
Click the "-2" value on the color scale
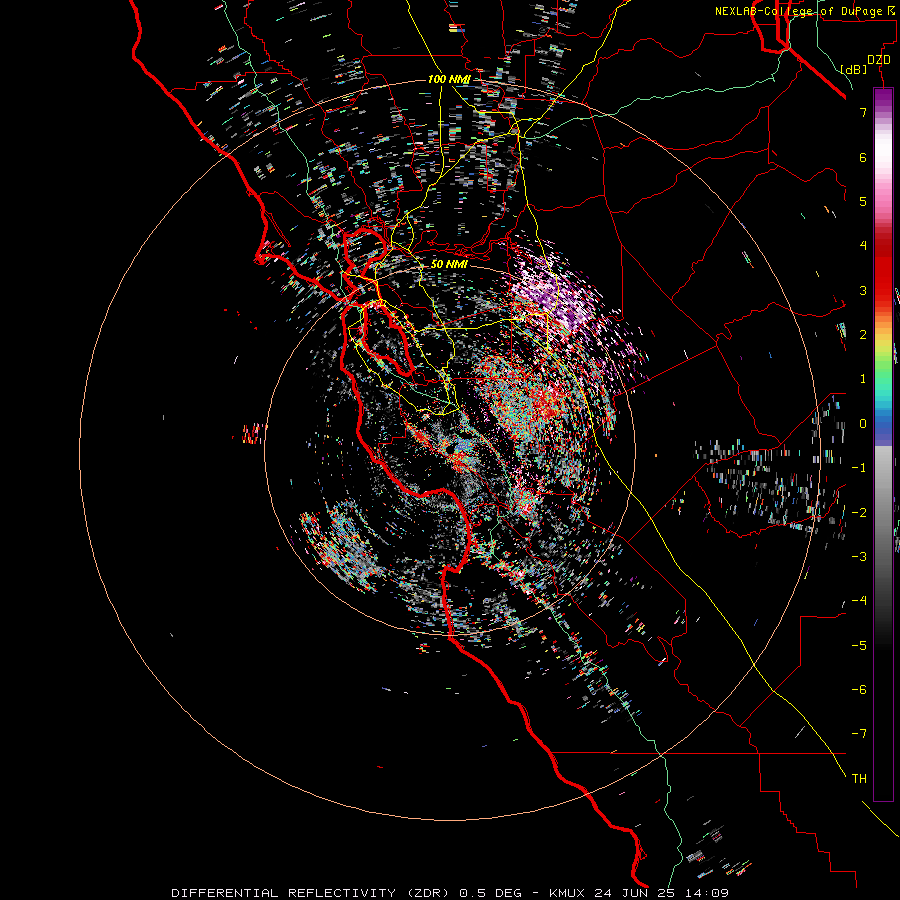point(859,513)
